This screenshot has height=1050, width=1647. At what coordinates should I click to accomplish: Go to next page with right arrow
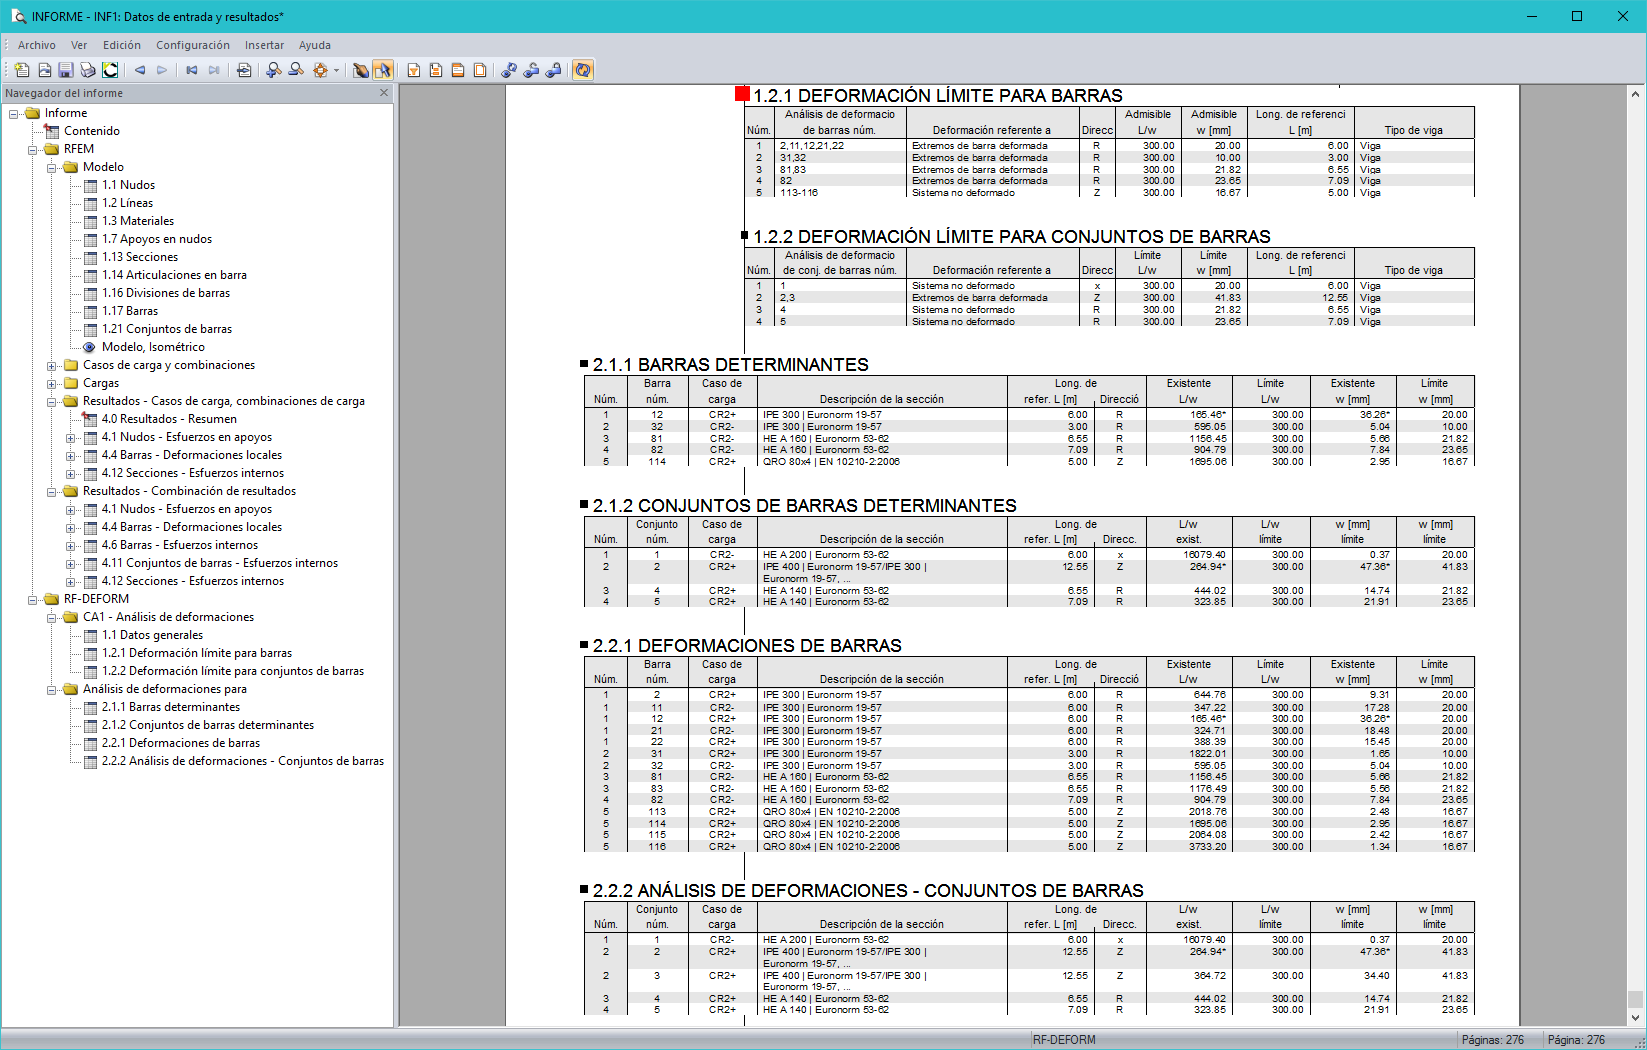pos(162,70)
